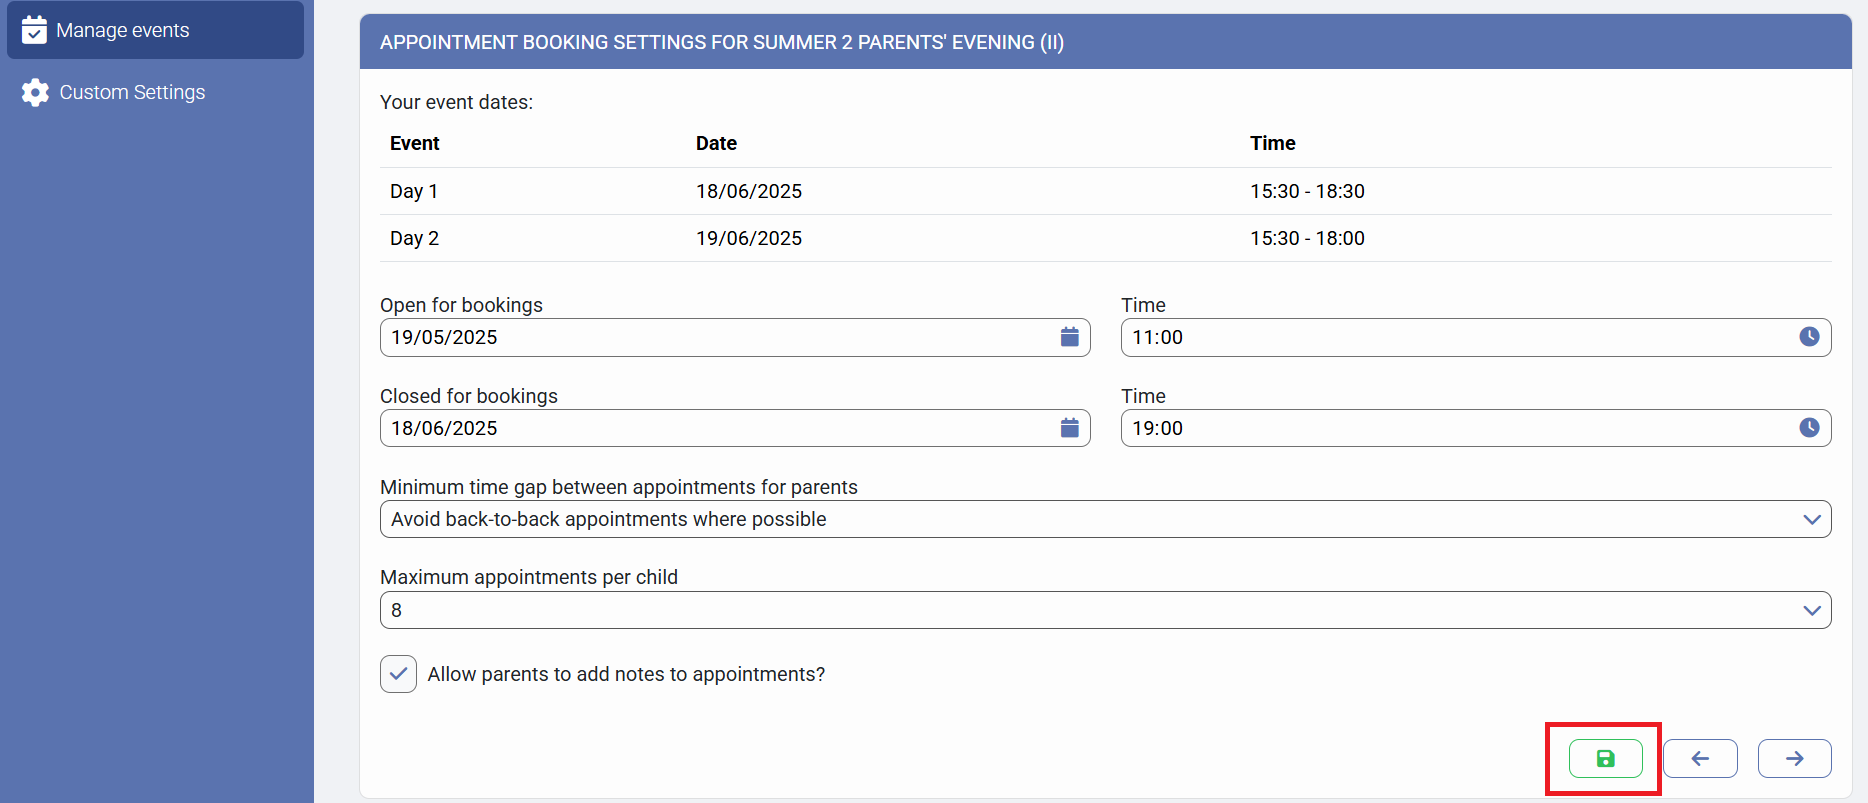Click the Custom Settings gear icon
This screenshot has height=803, width=1868.
tap(35, 92)
